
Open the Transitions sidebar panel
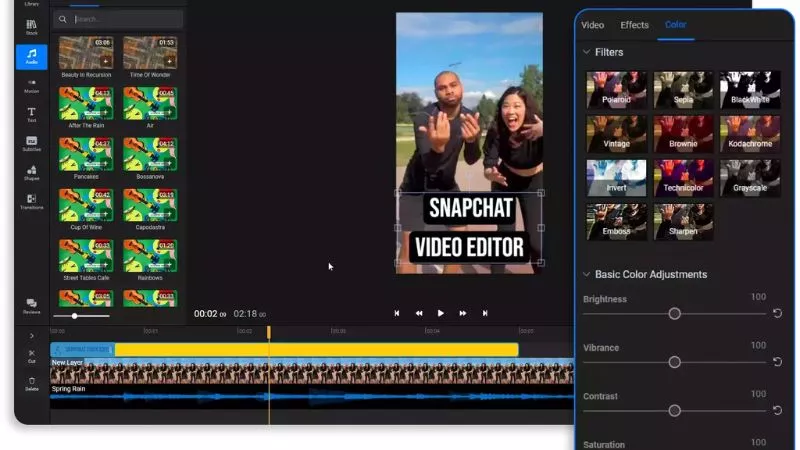(32, 202)
